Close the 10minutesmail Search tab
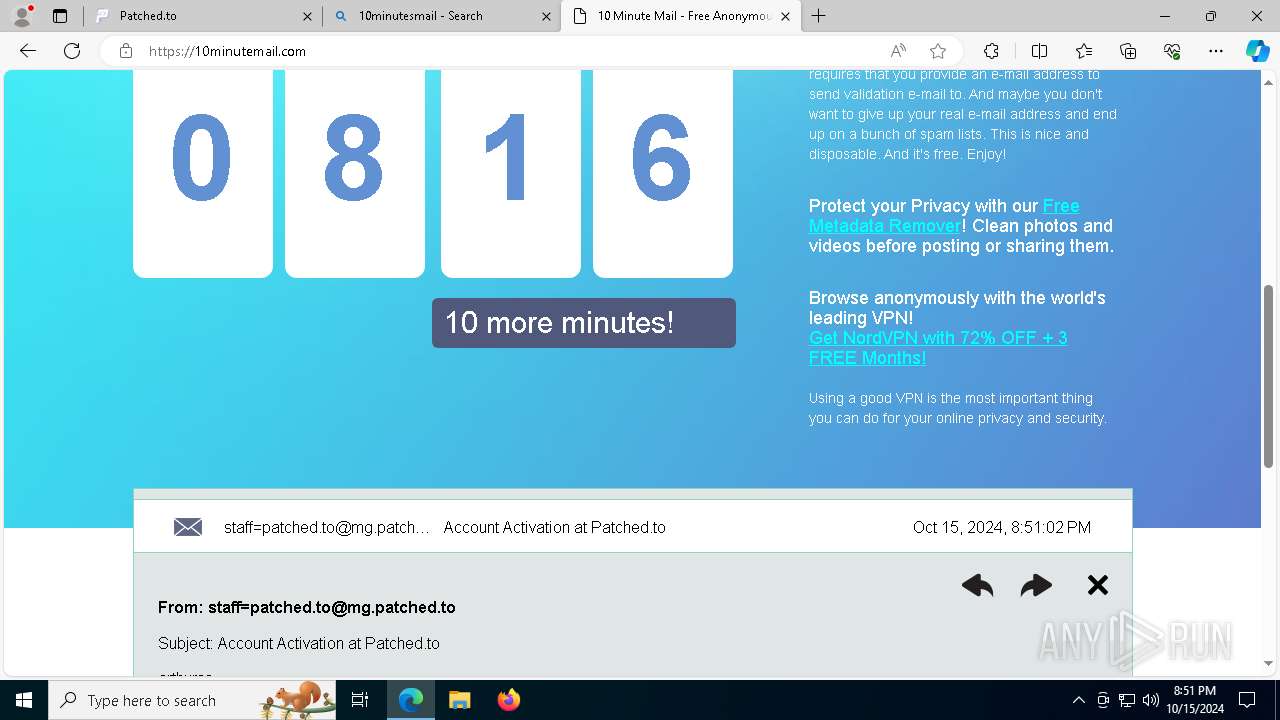Image resolution: width=1280 pixels, height=720 pixels. [546, 16]
